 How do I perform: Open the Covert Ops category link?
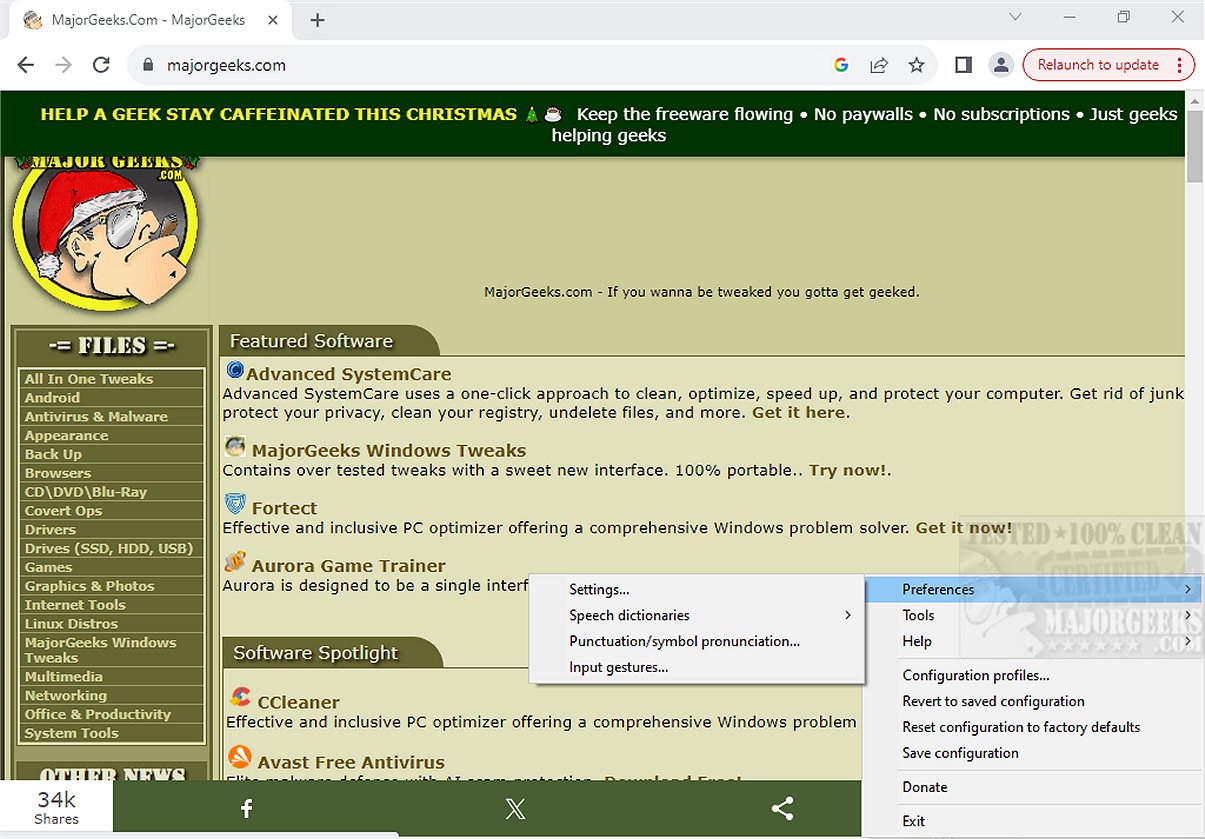[63, 511]
